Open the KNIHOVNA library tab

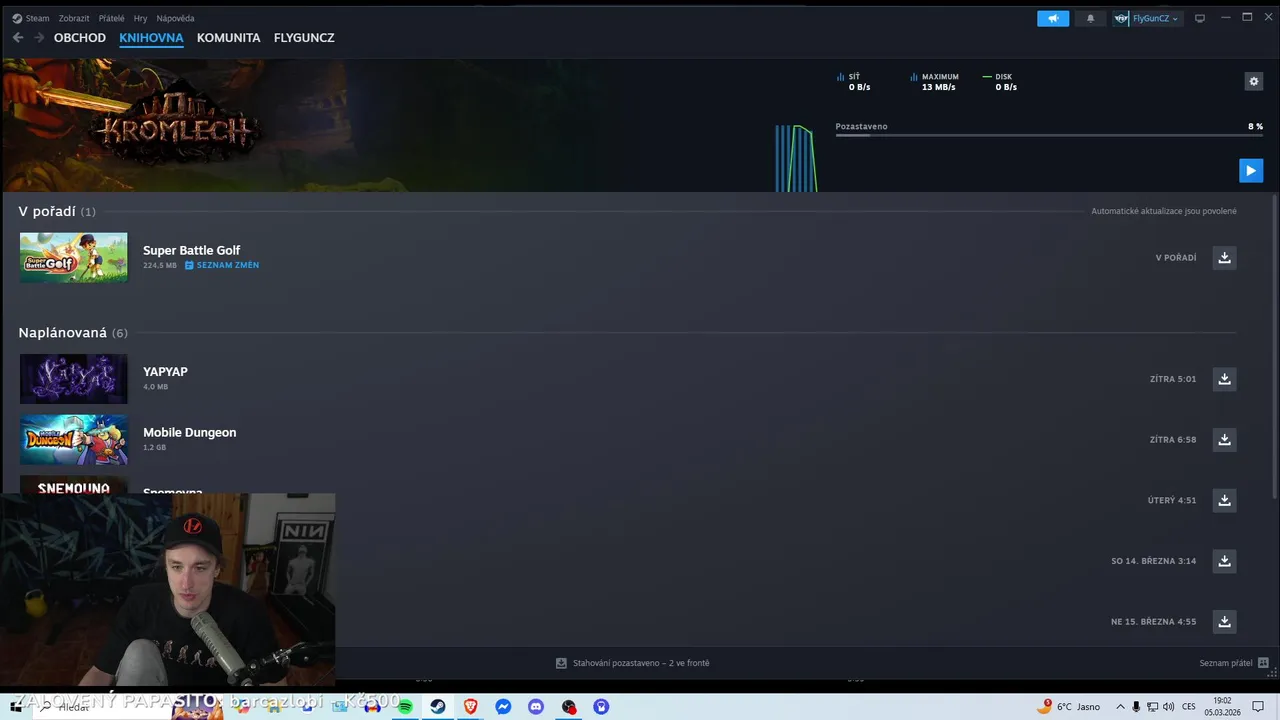click(151, 38)
